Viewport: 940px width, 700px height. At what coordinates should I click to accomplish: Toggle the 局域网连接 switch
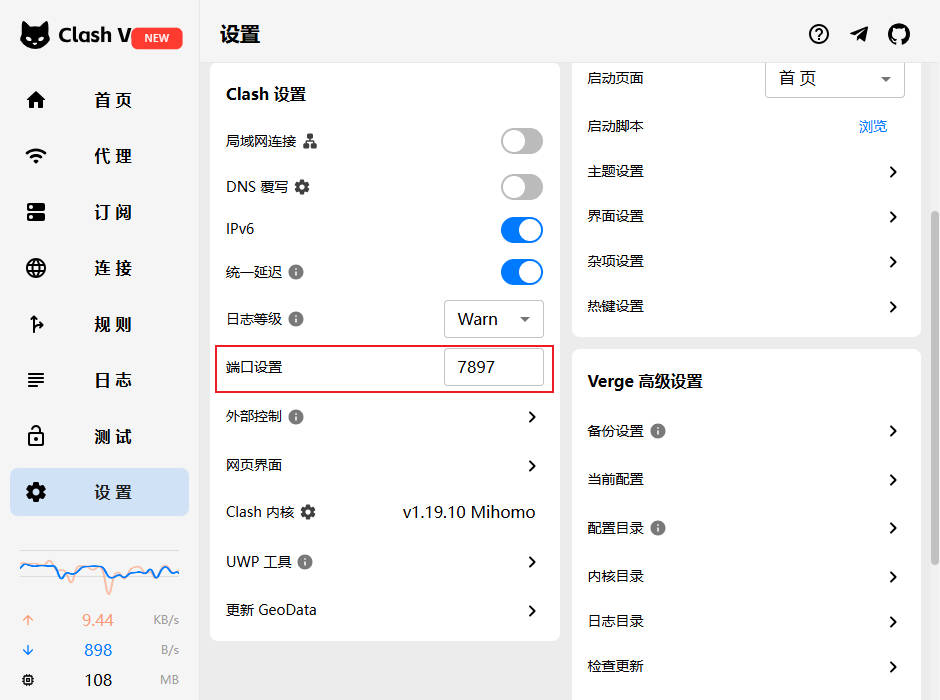tap(521, 141)
